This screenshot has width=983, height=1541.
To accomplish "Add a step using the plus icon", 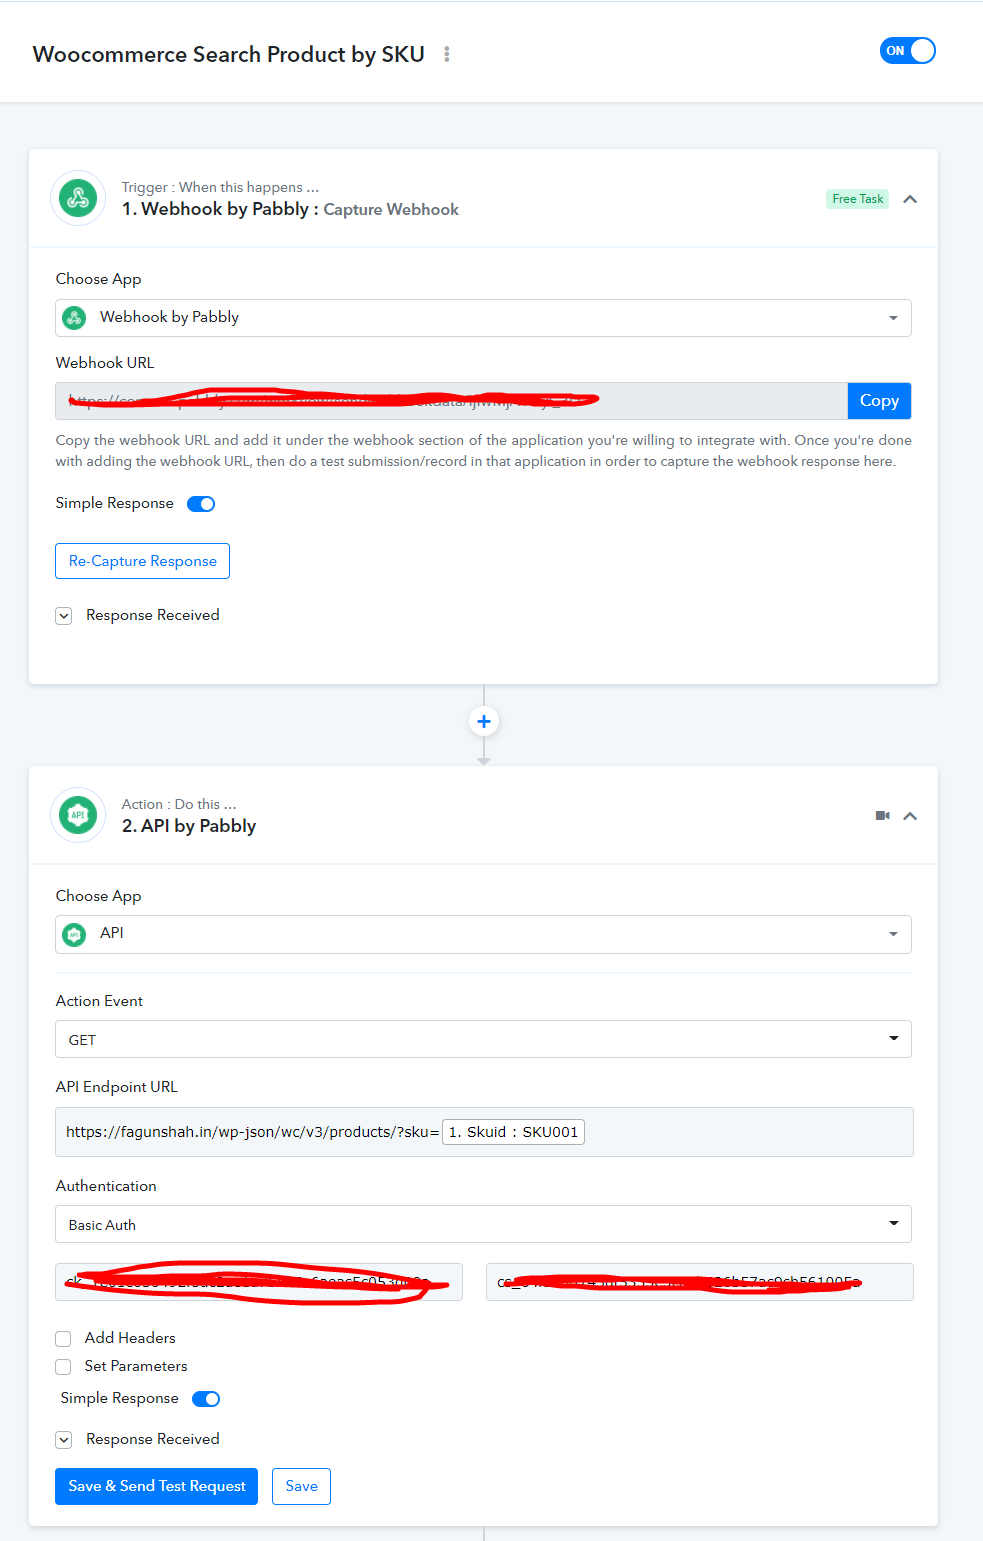I will coord(484,721).
